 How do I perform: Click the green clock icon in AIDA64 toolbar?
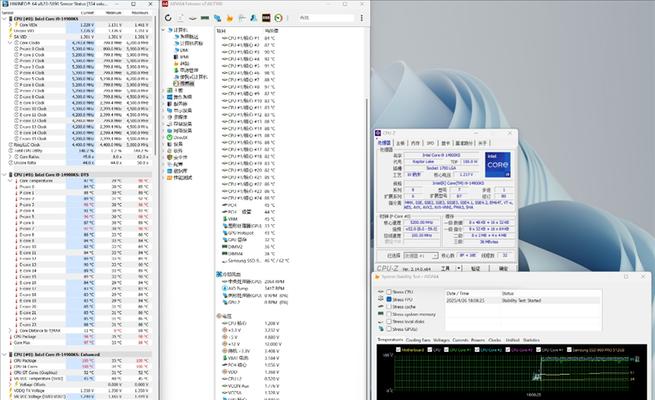[x=278, y=18]
